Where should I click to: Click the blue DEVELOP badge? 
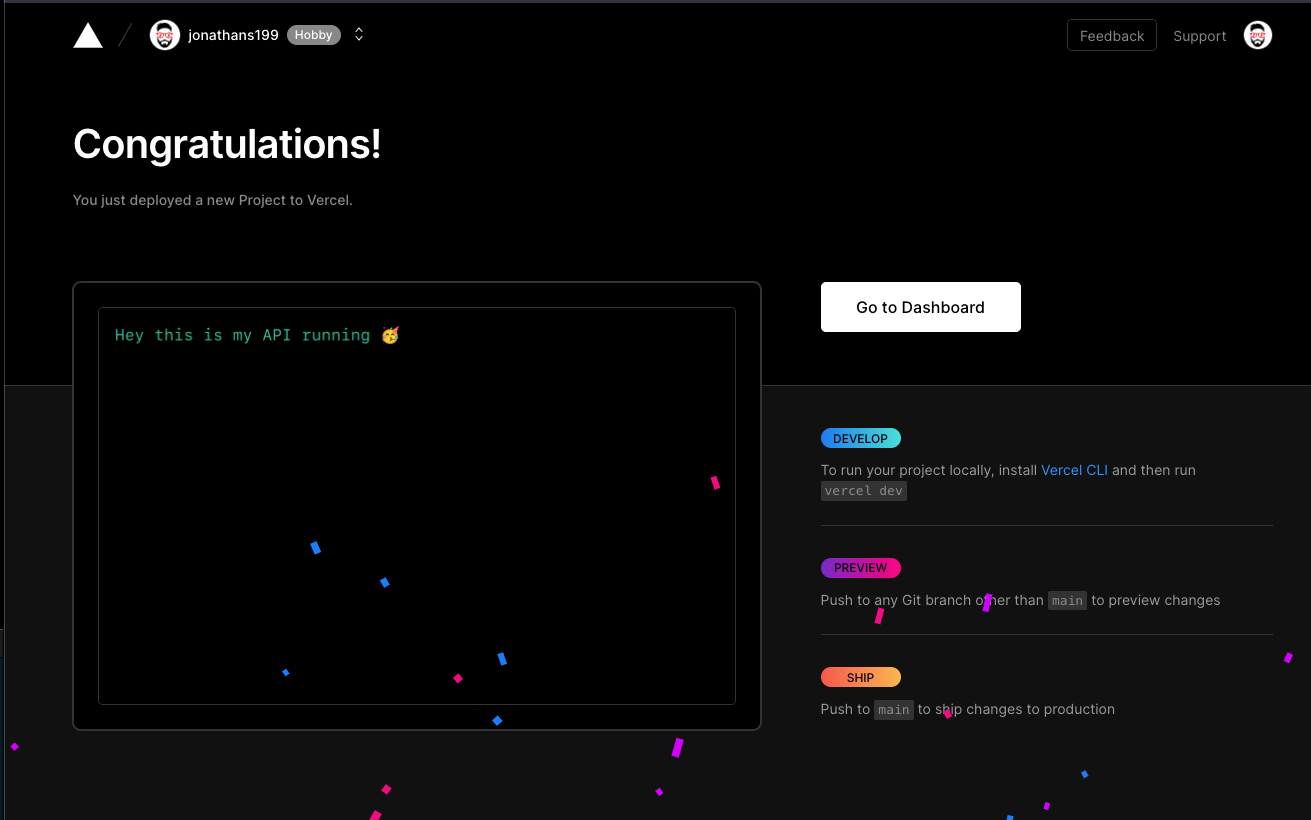(860, 438)
